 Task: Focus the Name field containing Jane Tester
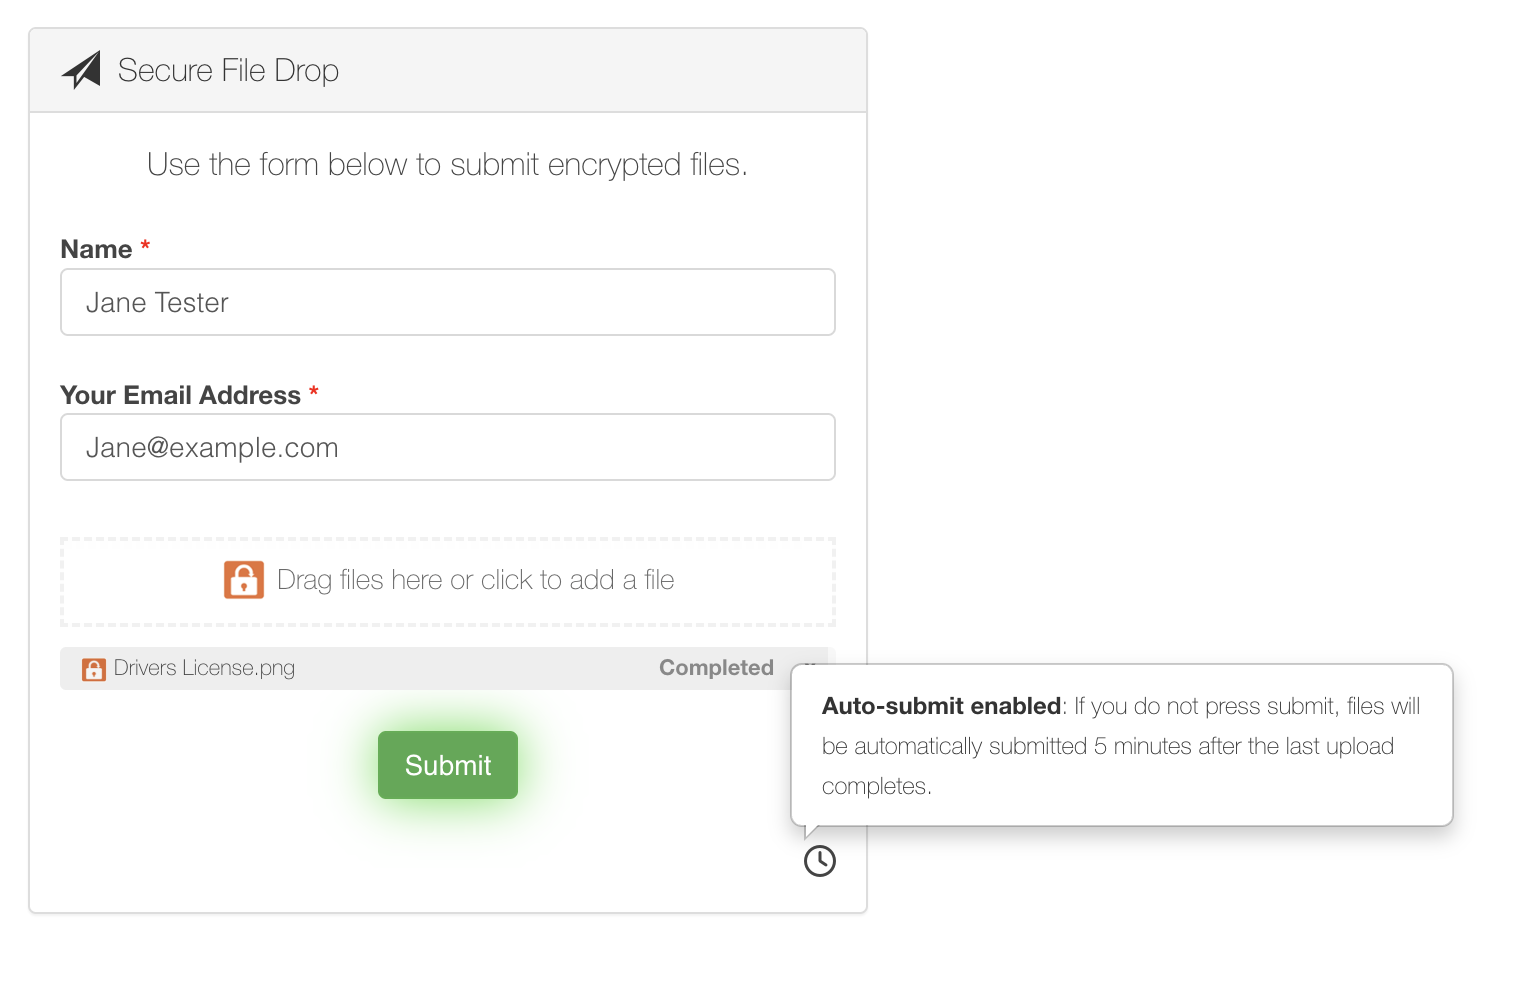[x=448, y=302]
